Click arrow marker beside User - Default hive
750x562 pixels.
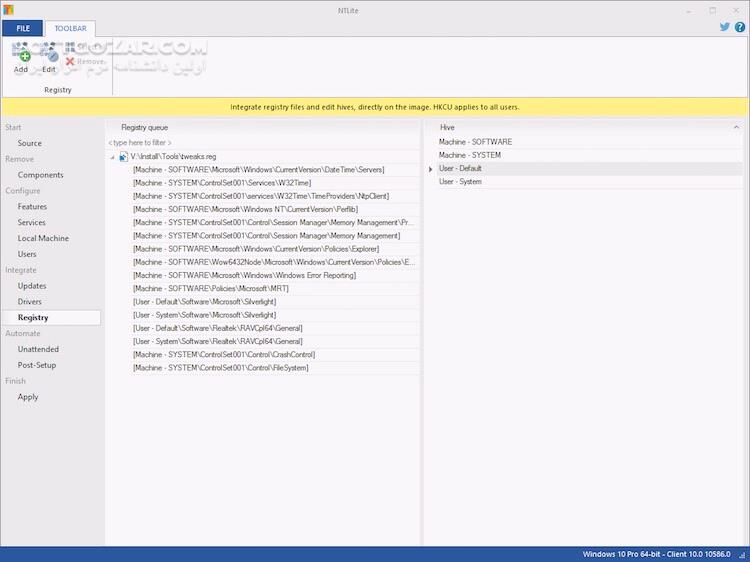(x=431, y=169)
